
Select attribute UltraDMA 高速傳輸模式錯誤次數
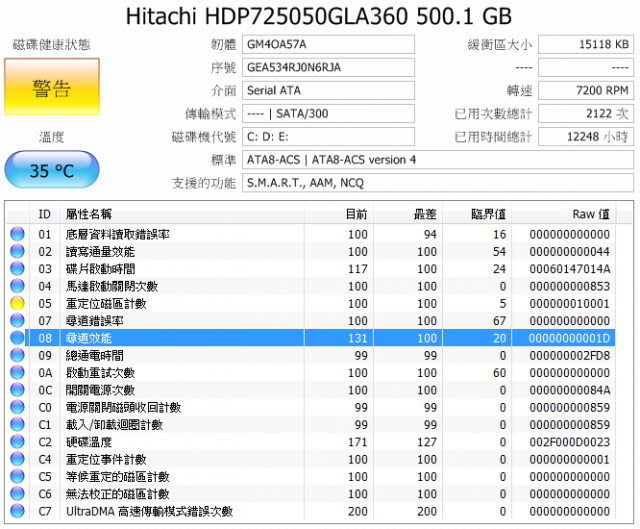[149, 511]
